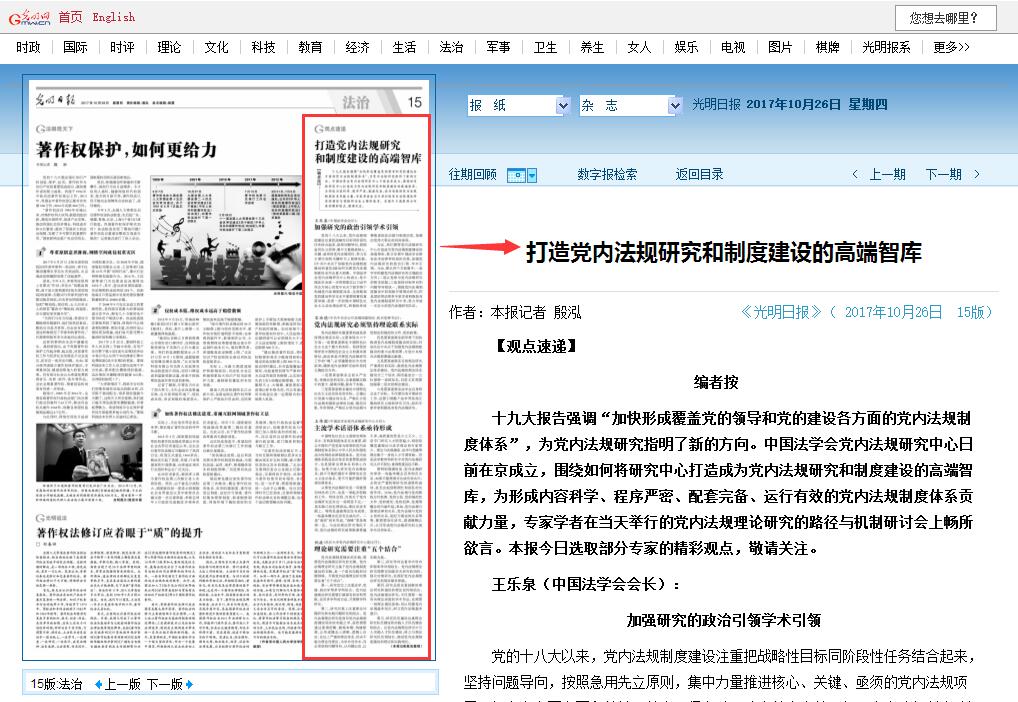Open the 《光明日报》 source link
The width and height of the screenshot is (1018, 702).
tap(782, 312)
